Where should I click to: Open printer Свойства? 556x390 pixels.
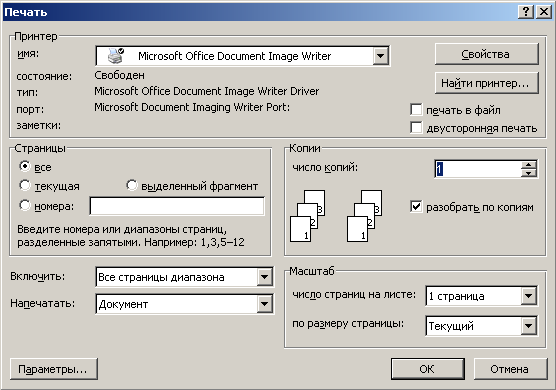coord(486,54)
